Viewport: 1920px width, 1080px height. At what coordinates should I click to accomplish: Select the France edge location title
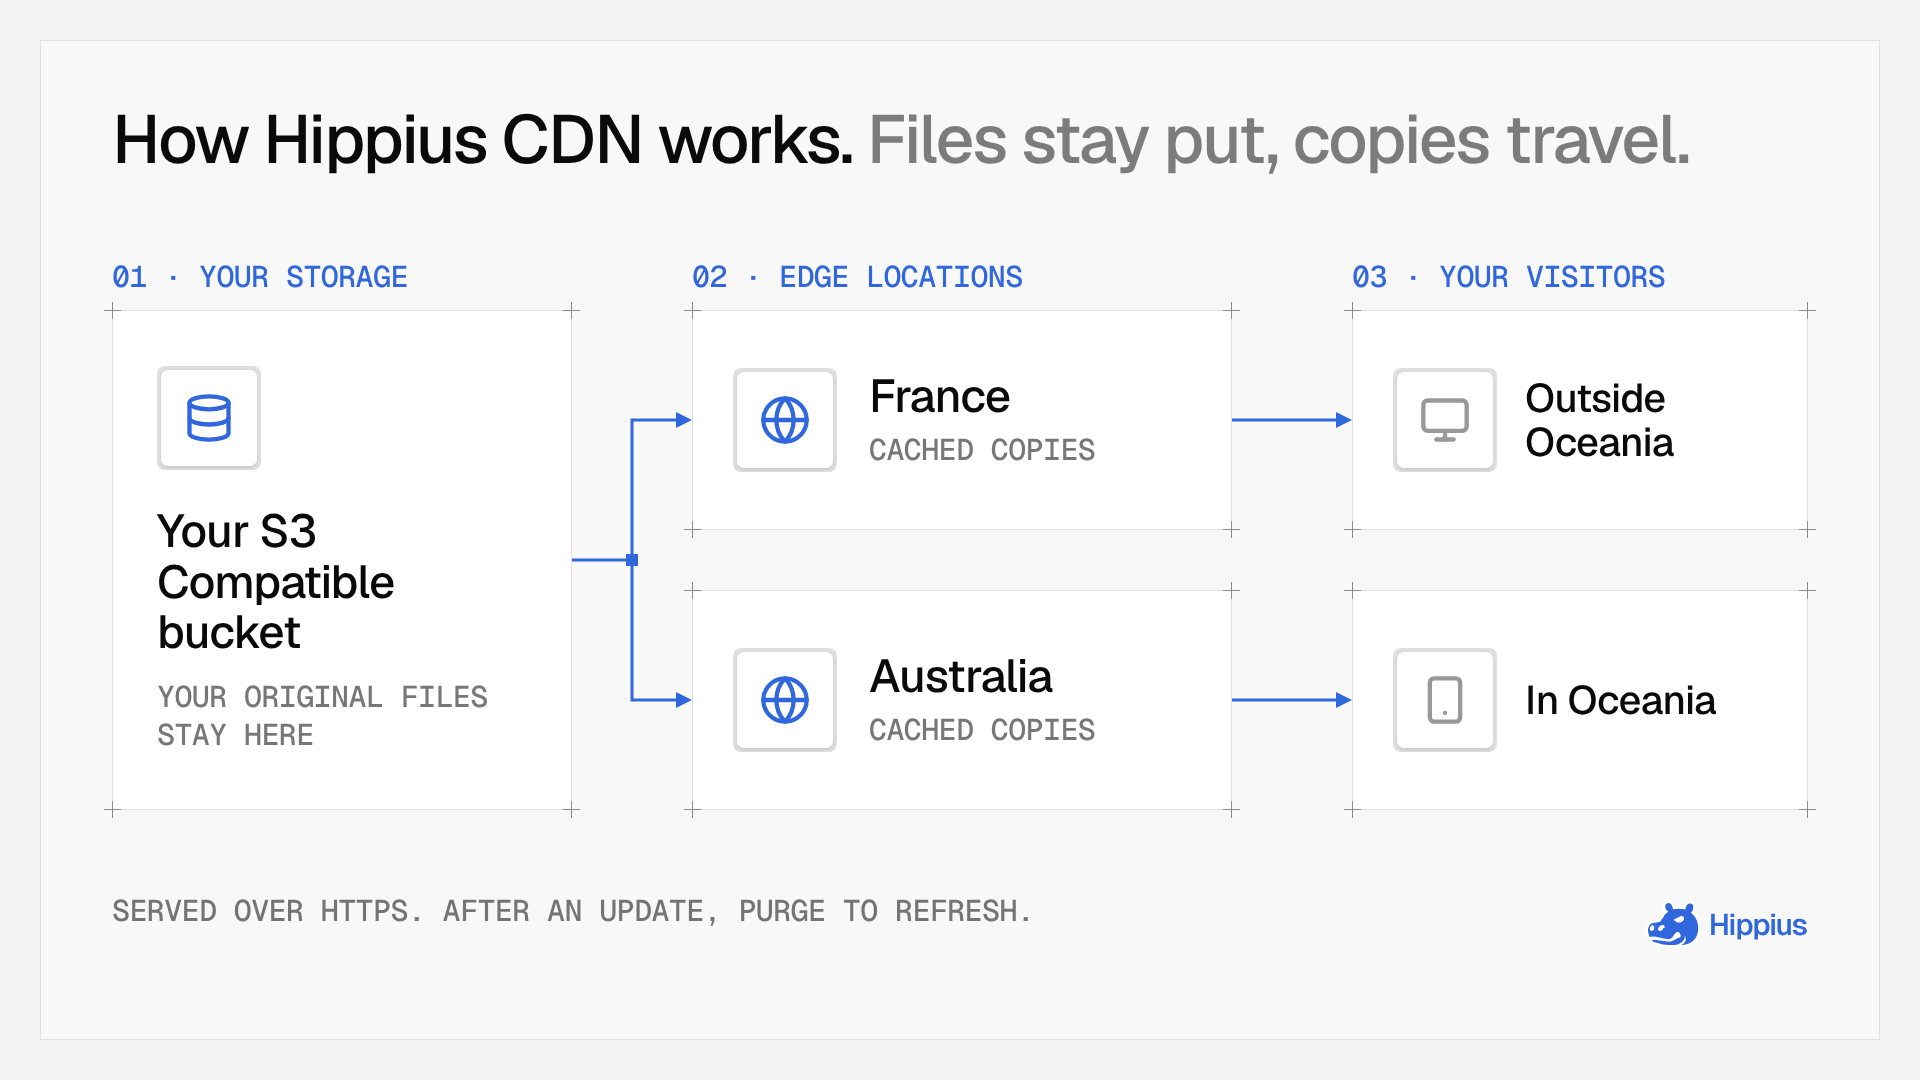pos(940,397)
